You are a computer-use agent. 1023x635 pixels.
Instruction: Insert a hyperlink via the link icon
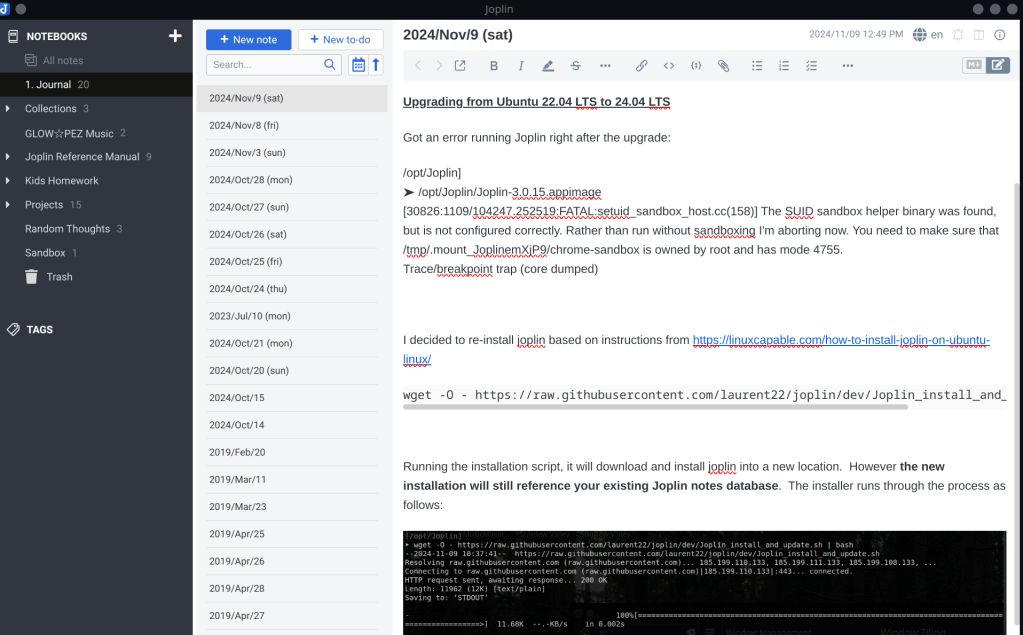(x=642, y=66)
